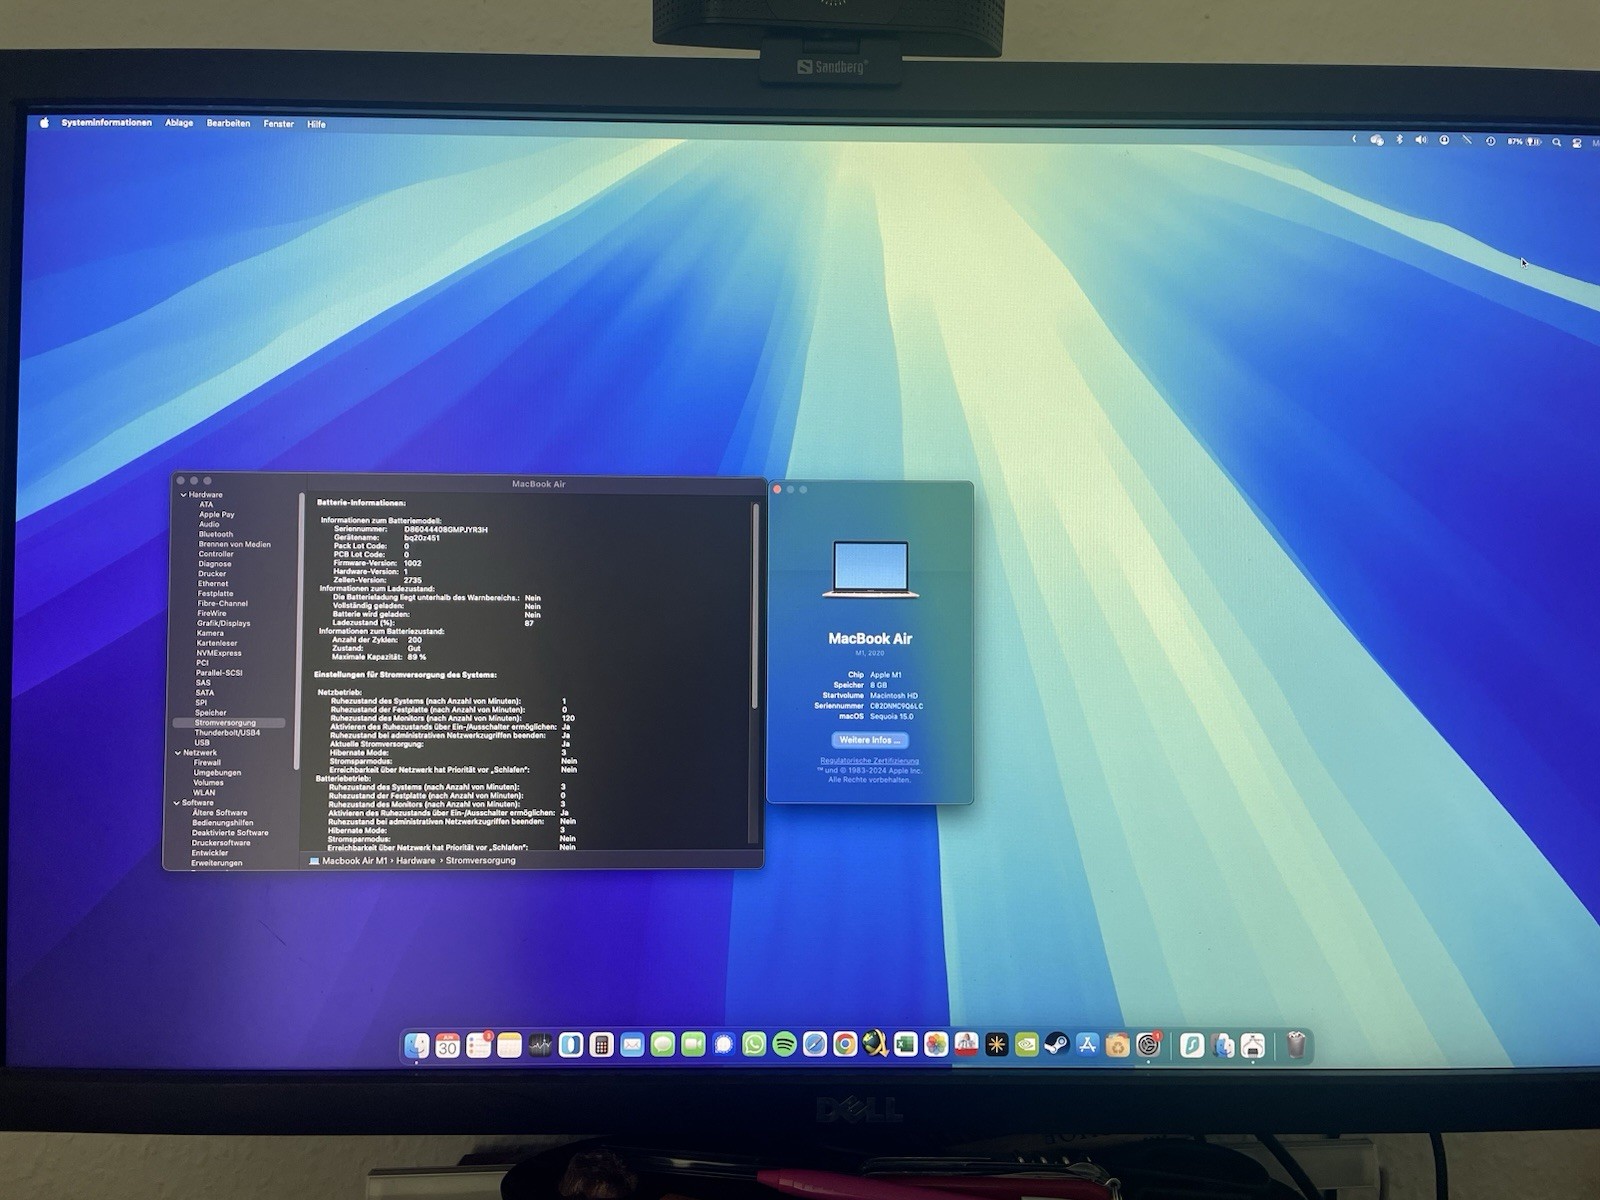Open Bluetooth status in menu bar
1600x1200 pixels.
(1399, 140)
